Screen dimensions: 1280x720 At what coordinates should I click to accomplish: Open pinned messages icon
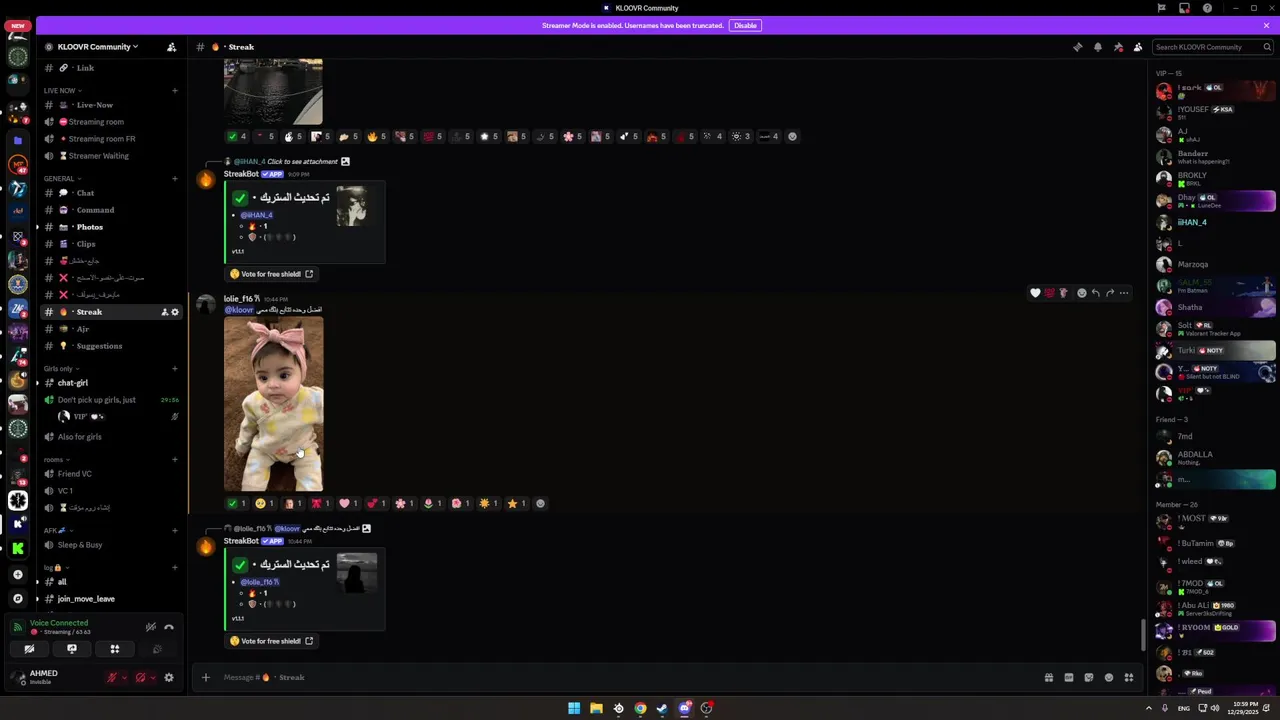[x=1118, y=47]
